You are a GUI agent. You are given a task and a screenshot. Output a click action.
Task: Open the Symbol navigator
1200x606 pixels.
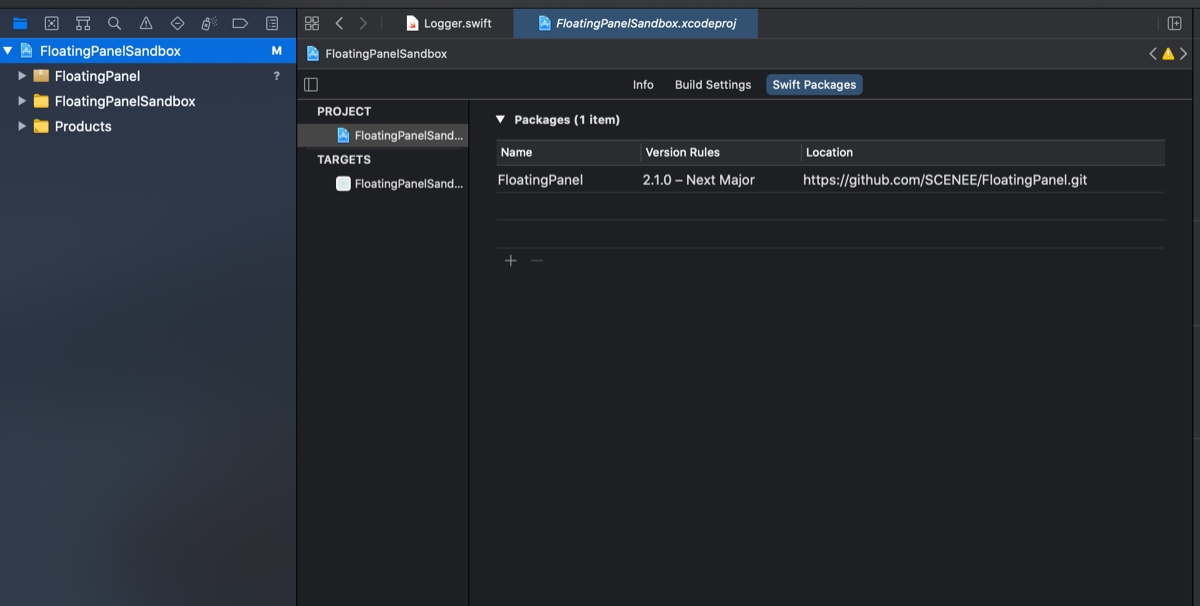coord(83,23)
